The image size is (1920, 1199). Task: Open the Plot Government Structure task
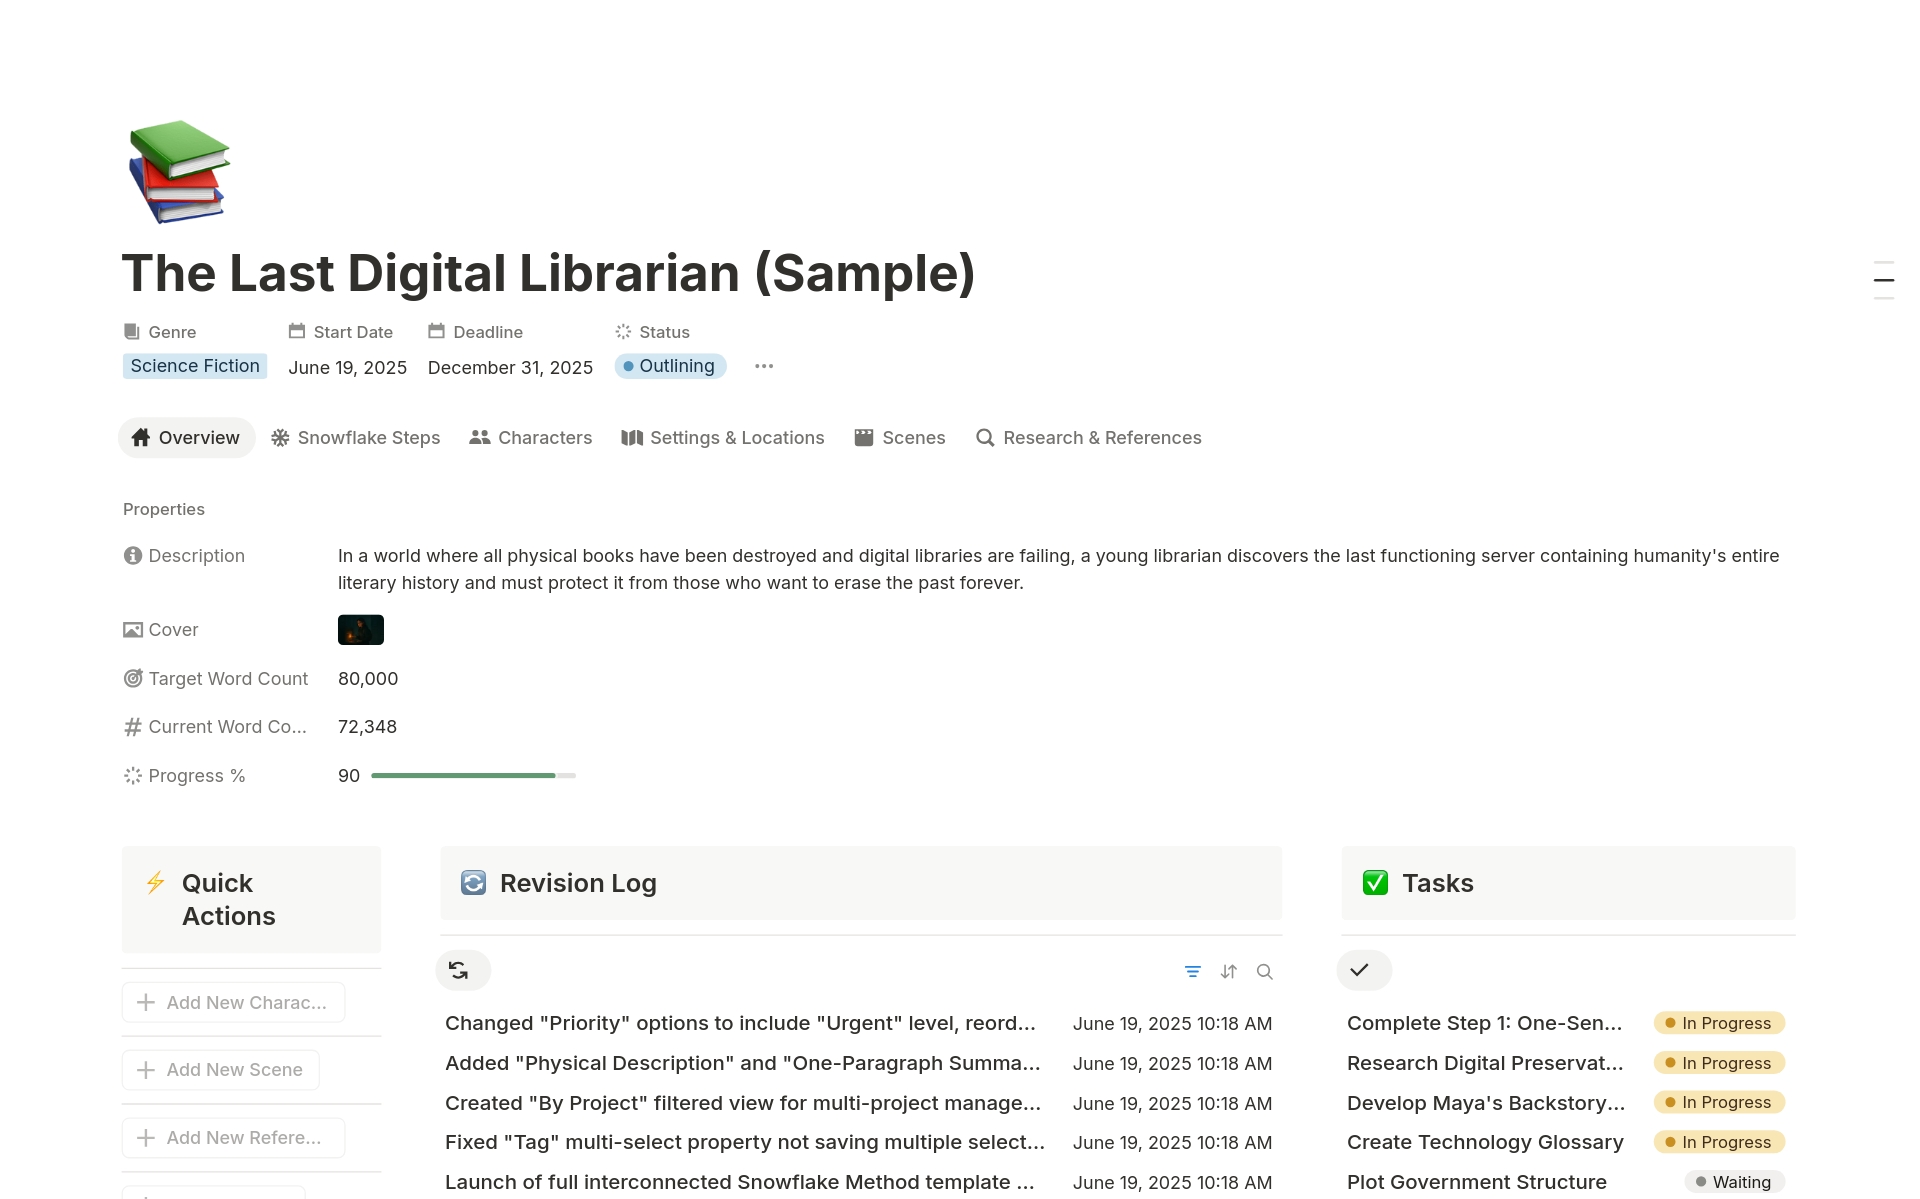(x=1476, y=1182)
